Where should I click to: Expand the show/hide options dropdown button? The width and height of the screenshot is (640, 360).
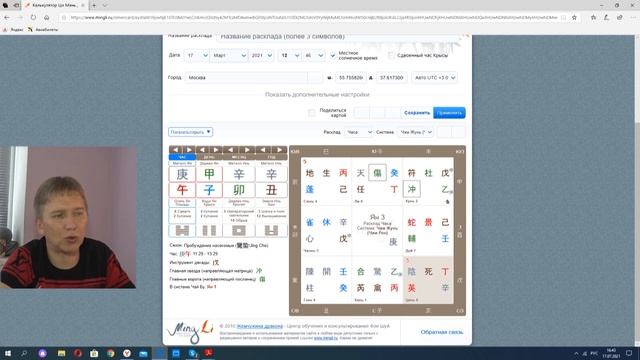tap(190, 132)
